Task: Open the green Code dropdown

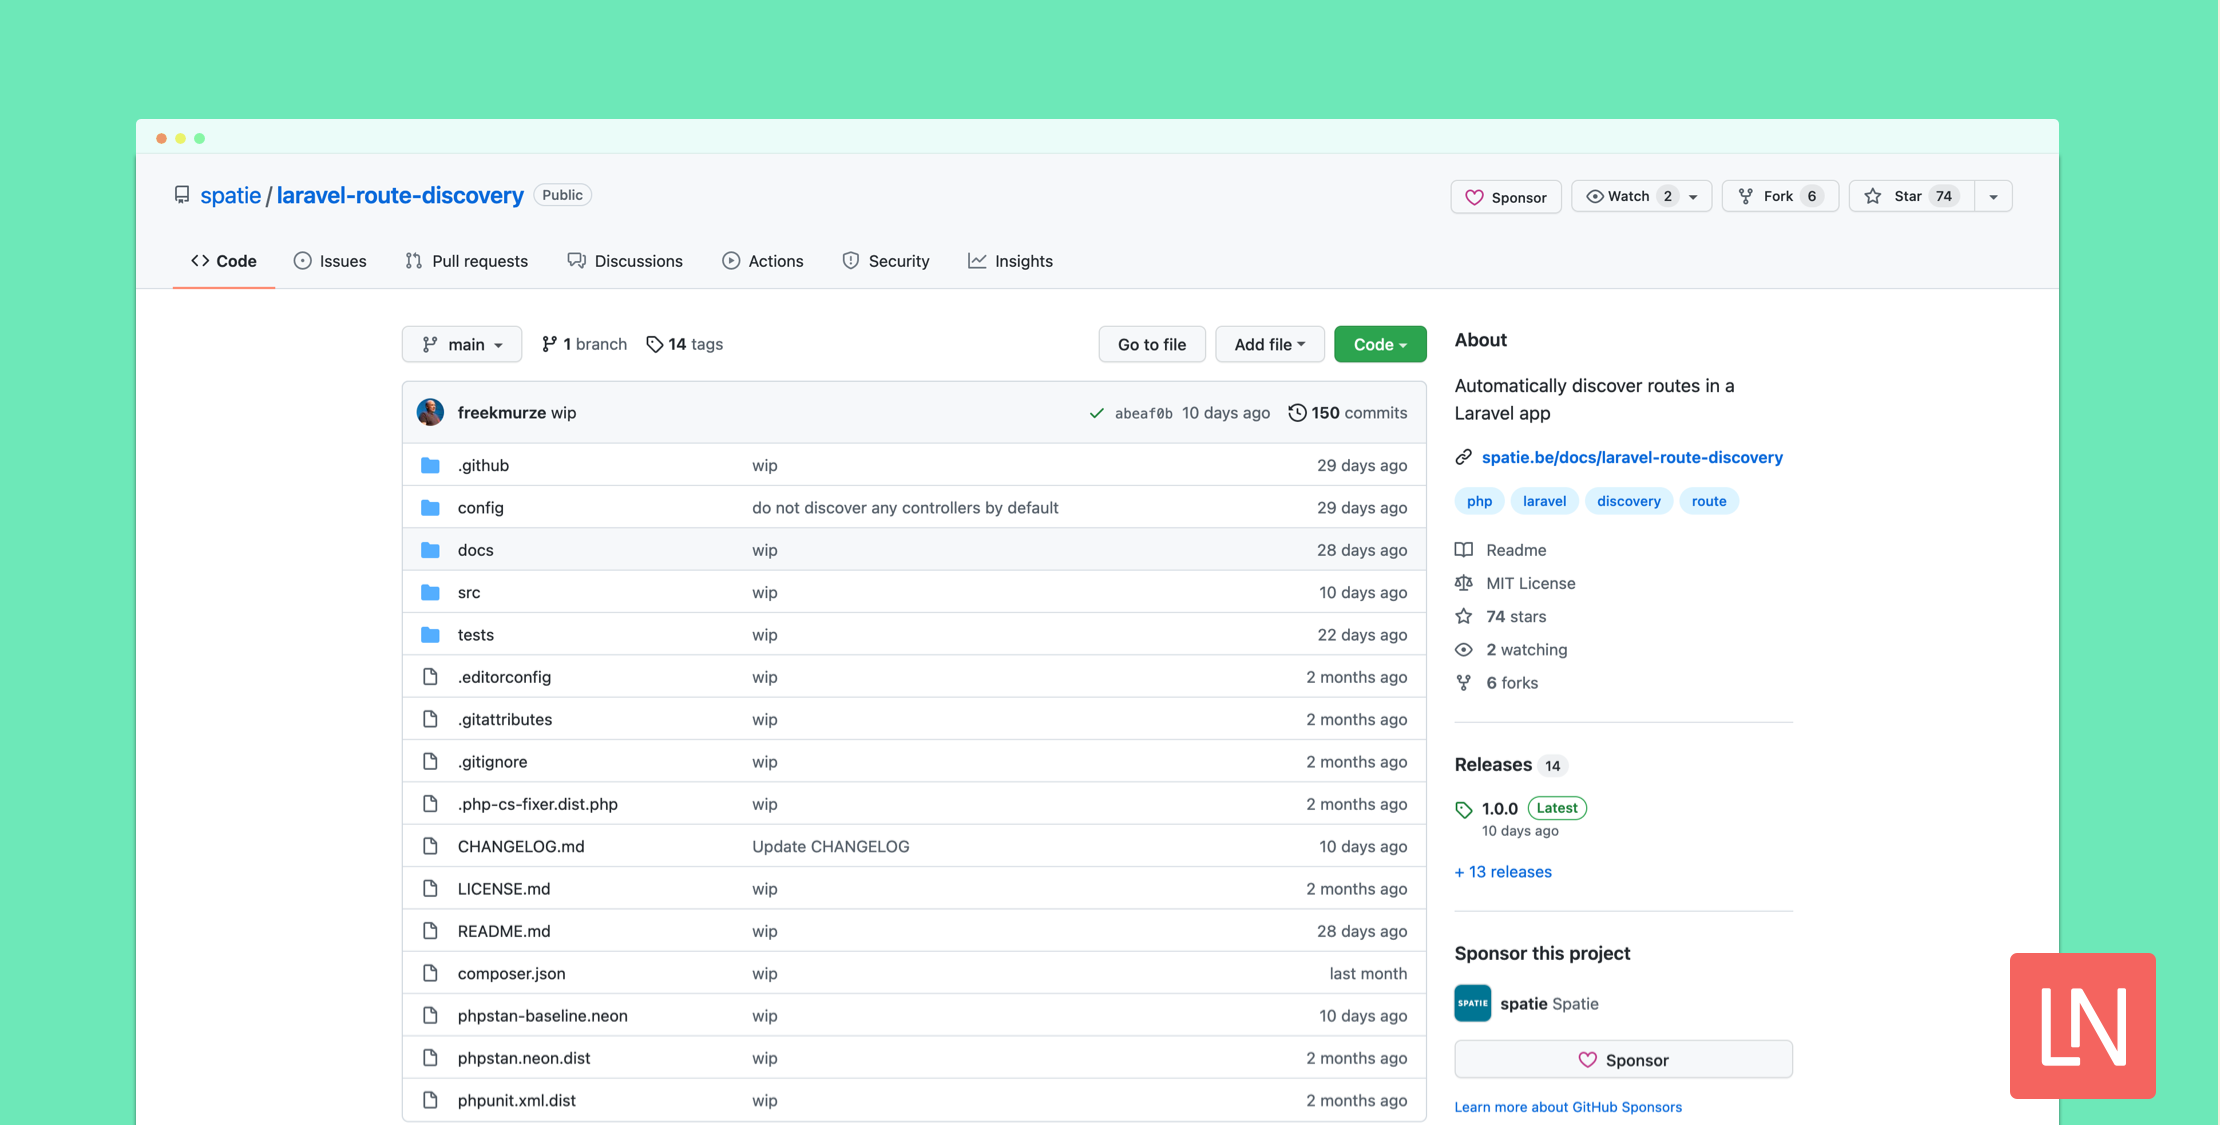Action: pos(1380,344)
